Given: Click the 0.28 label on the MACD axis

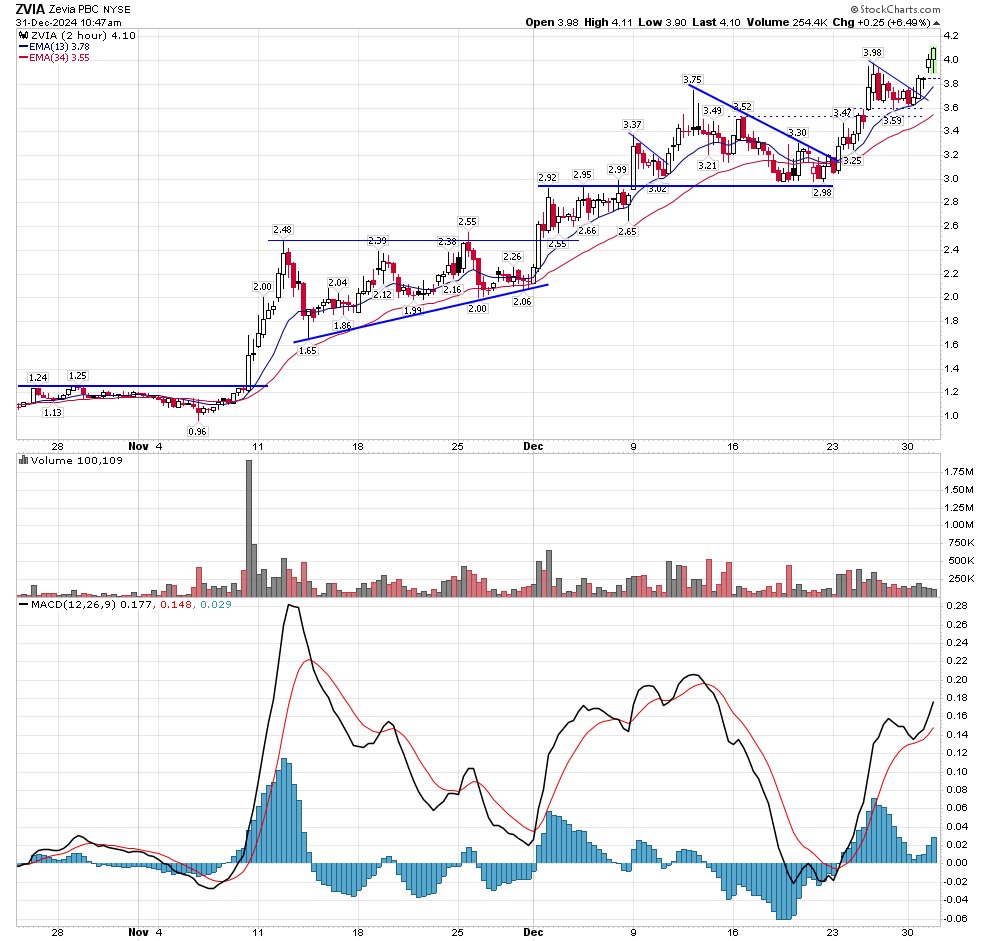Looking at the screenshot, I should (956, 607).
